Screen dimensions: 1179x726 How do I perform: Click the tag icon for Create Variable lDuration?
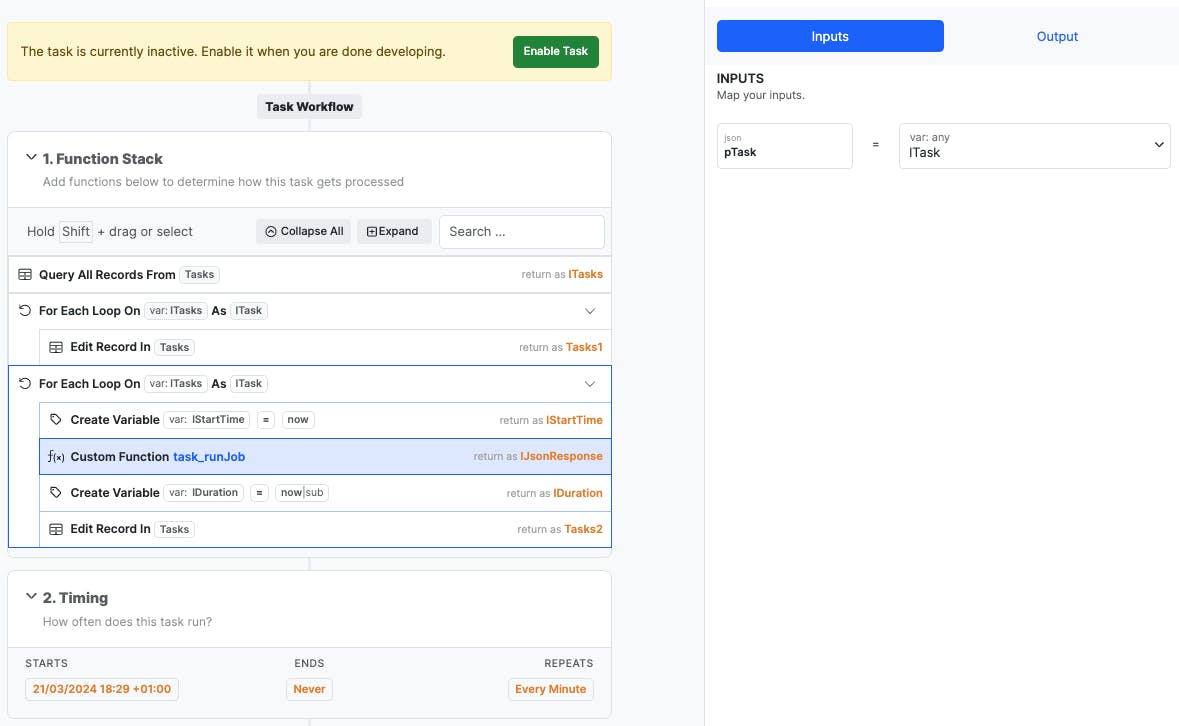[57, 493]
